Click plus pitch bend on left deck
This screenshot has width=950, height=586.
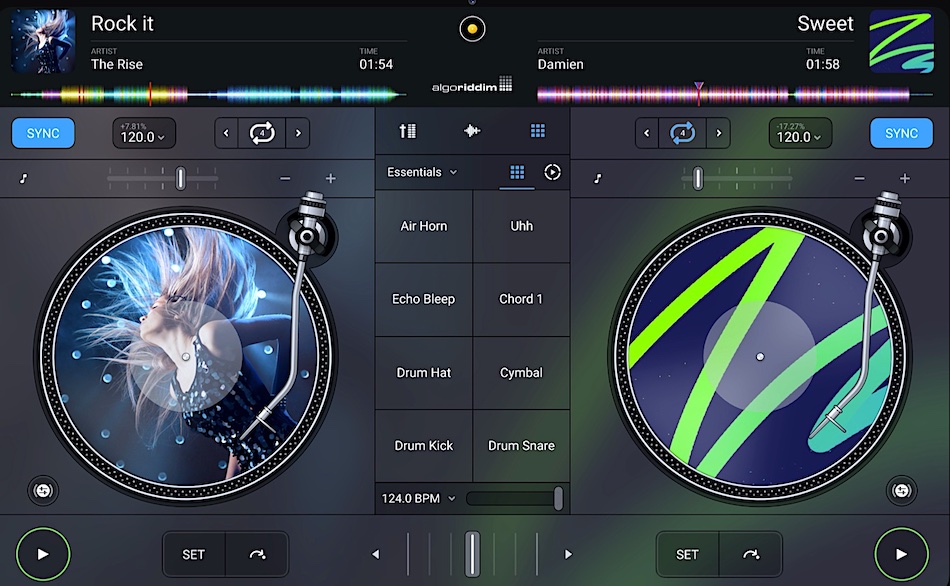coord(330,178)
